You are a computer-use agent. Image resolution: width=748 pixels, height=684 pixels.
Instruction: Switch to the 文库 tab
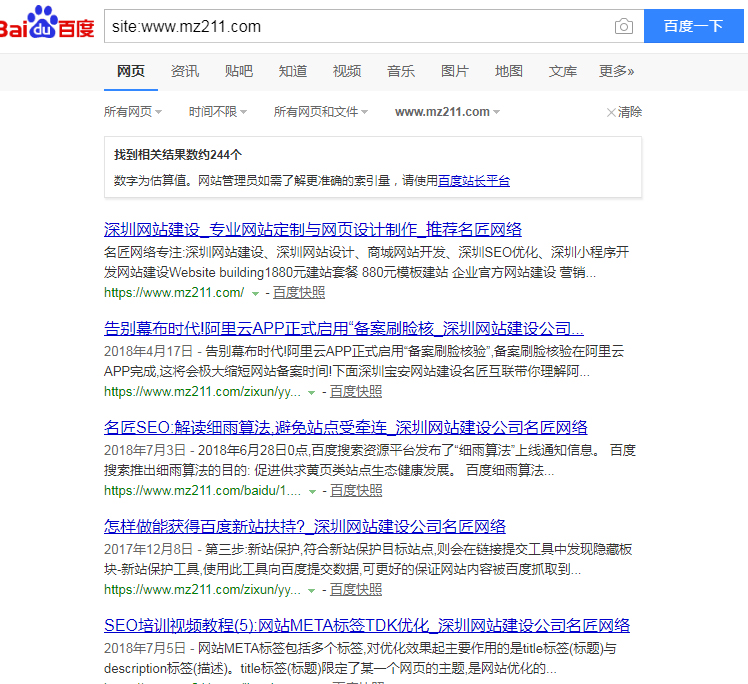562,71
